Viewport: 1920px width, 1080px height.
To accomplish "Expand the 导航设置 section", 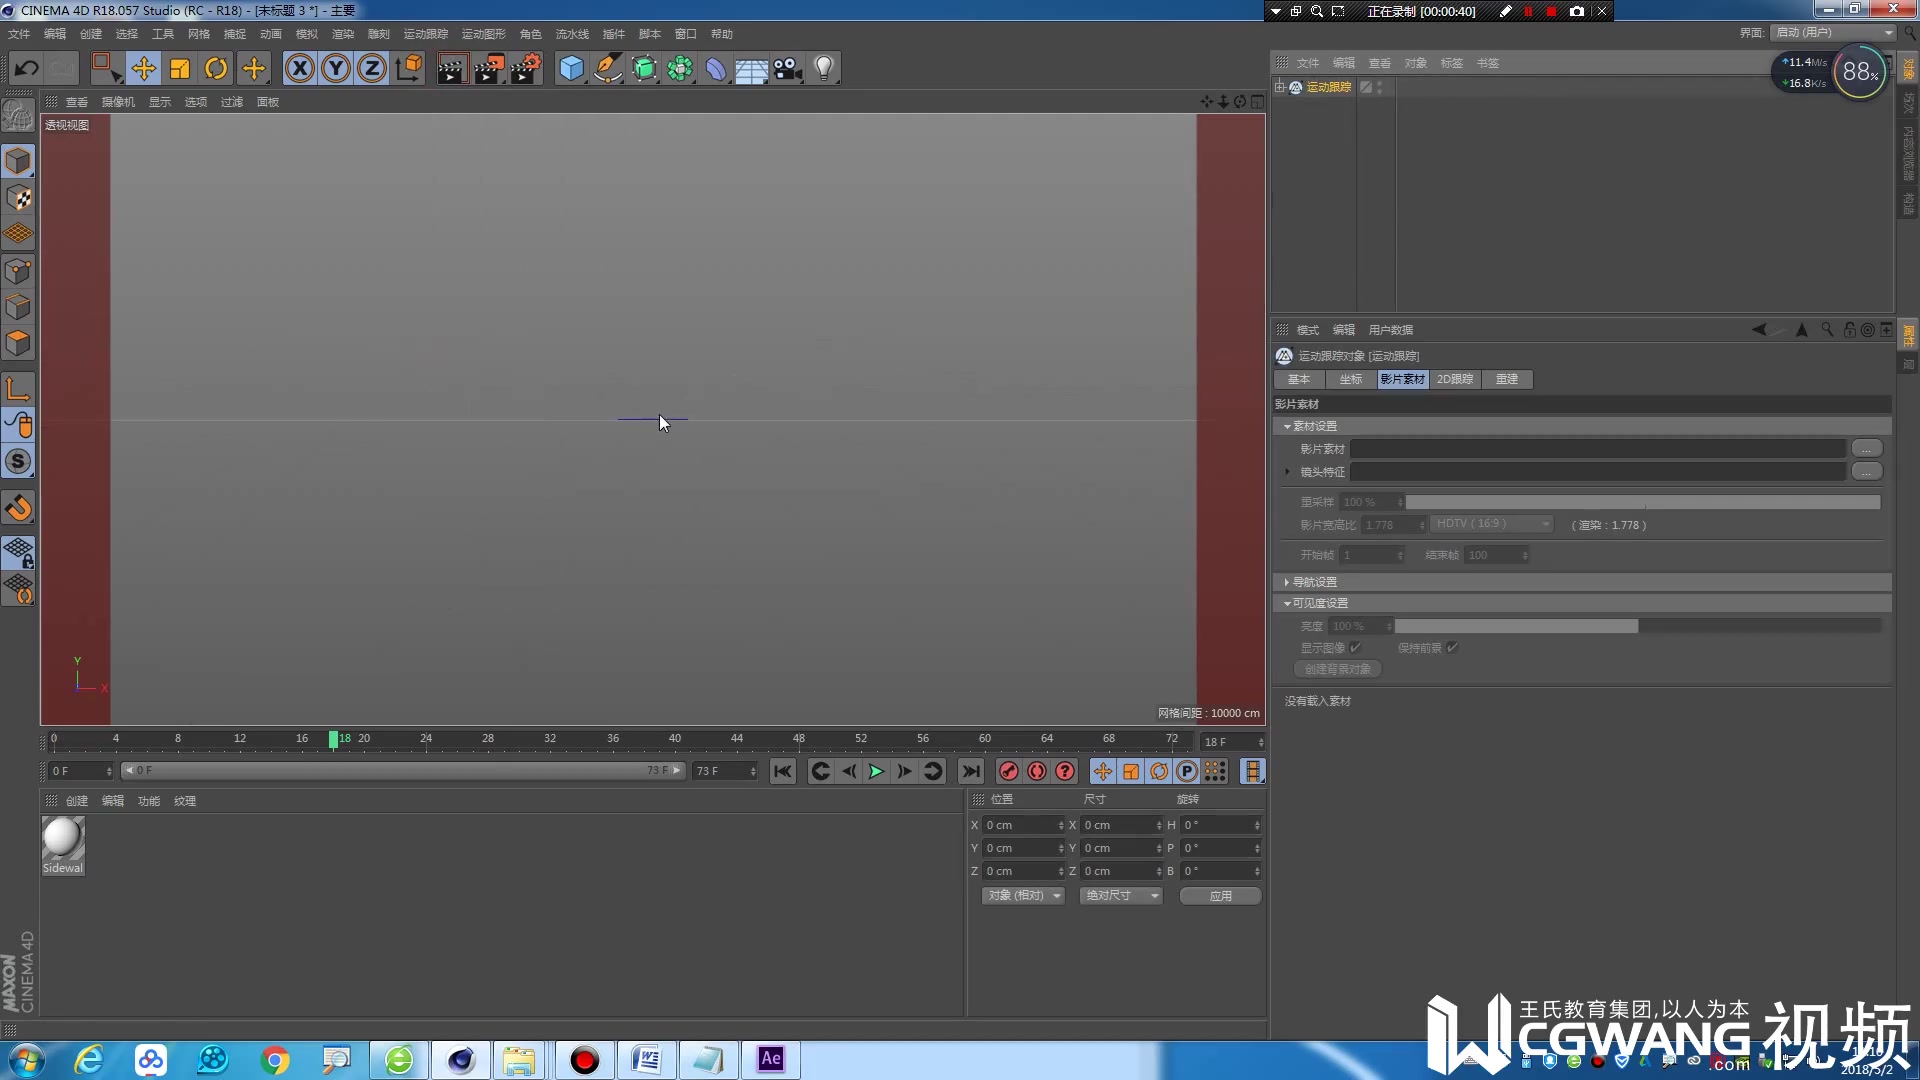I will click(x=1287, y=581).
